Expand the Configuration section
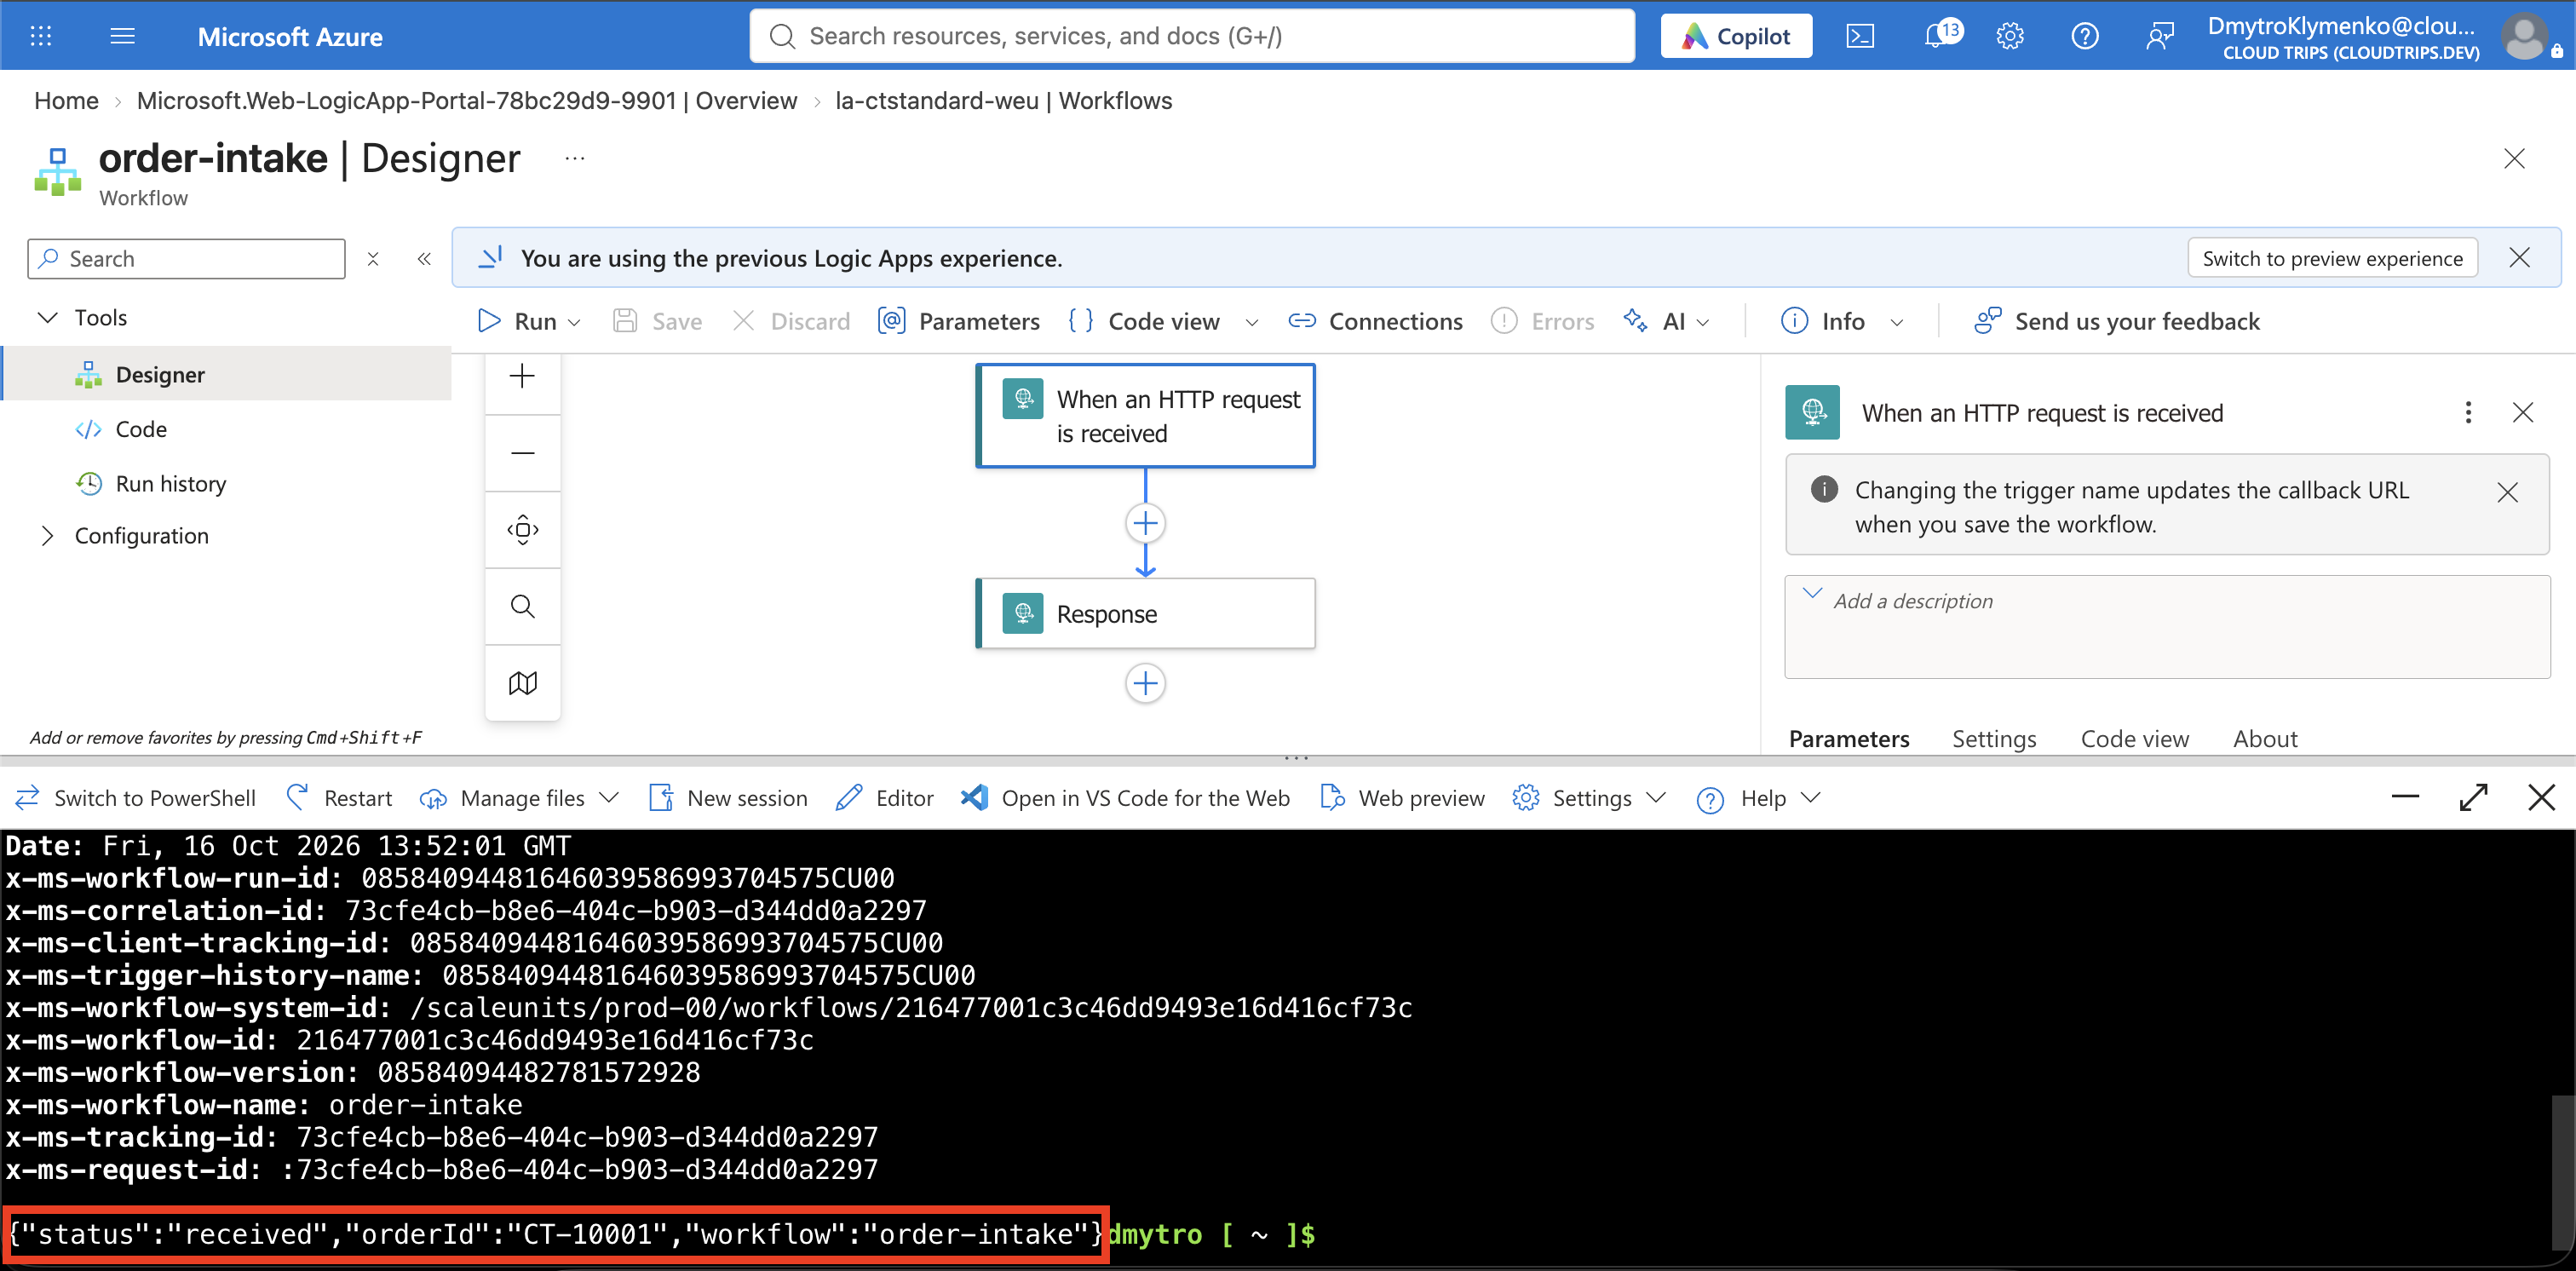This screenshot has width=2576, height=1271. point(47,536)
